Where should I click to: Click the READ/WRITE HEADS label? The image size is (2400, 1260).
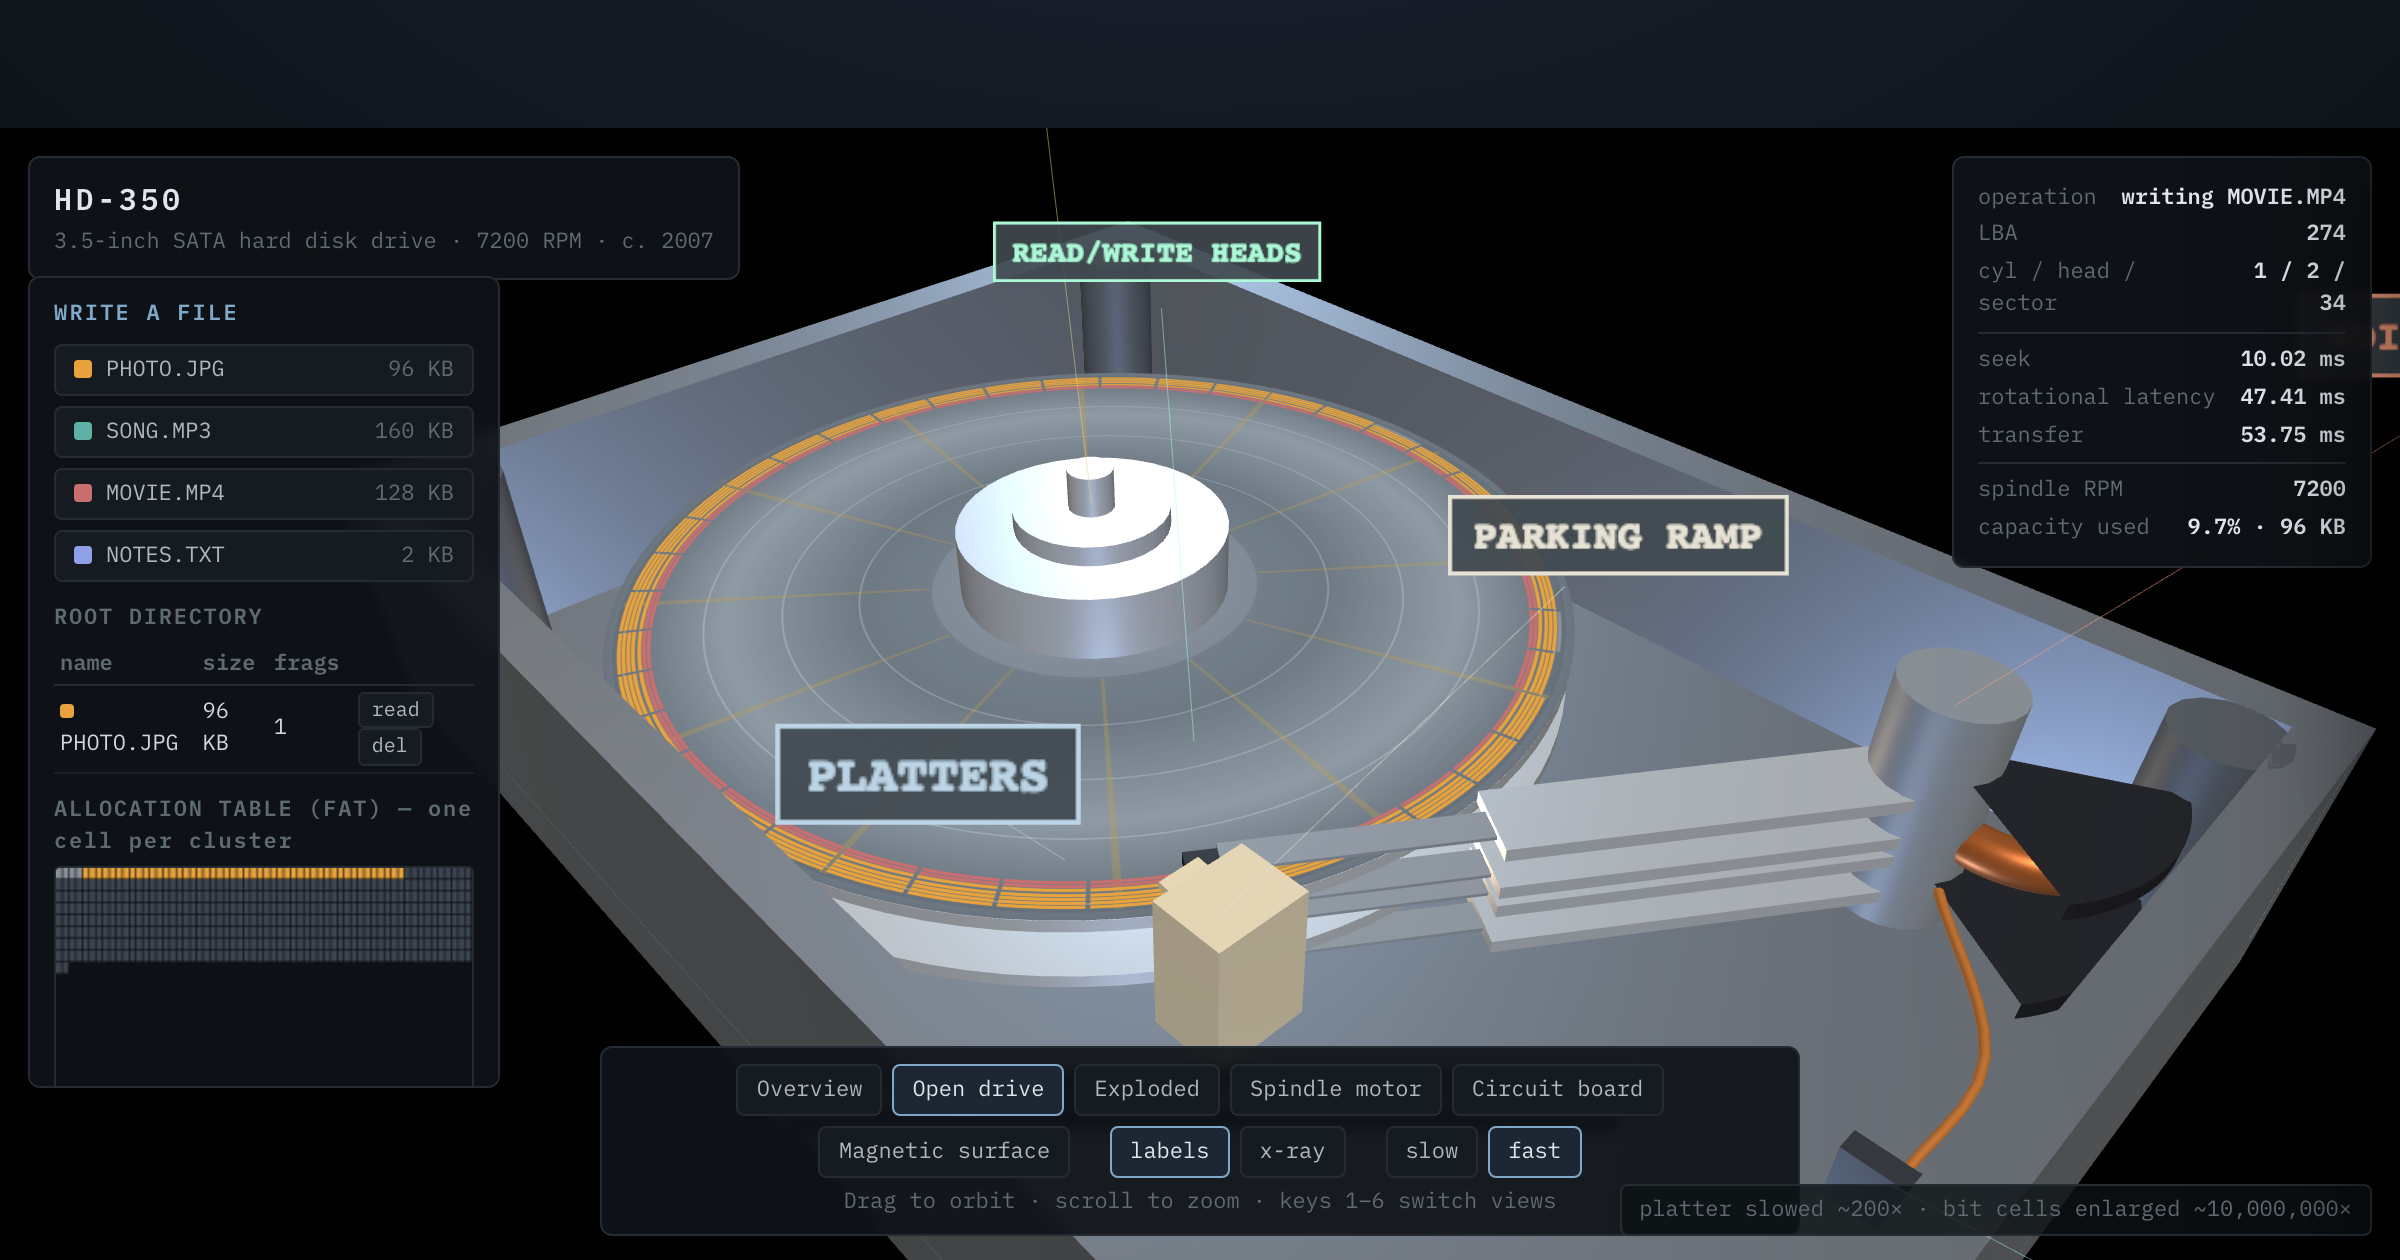(x=1157, y=252)
